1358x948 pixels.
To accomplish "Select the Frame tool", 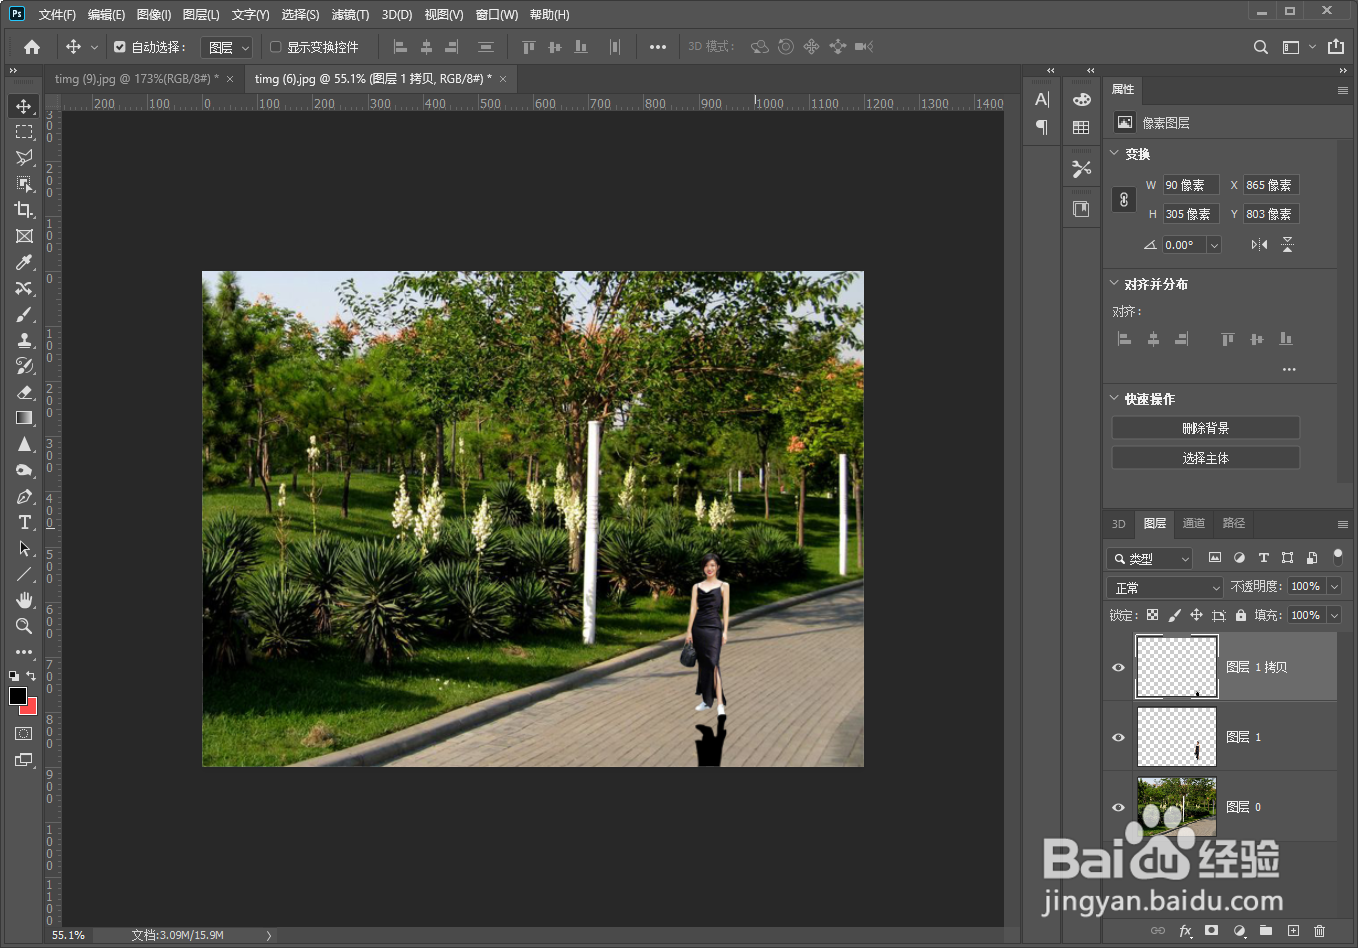I will (24, 236).
